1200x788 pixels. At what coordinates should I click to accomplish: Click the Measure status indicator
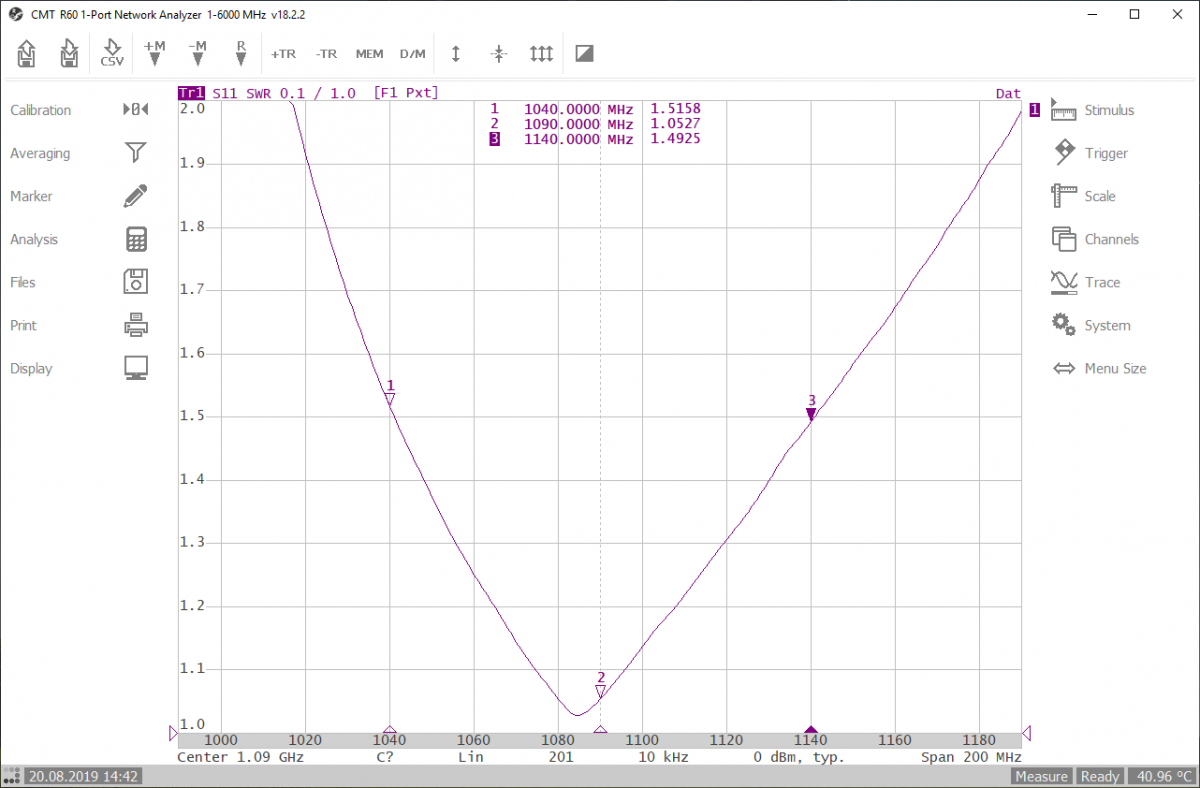tap(1041, 776)
